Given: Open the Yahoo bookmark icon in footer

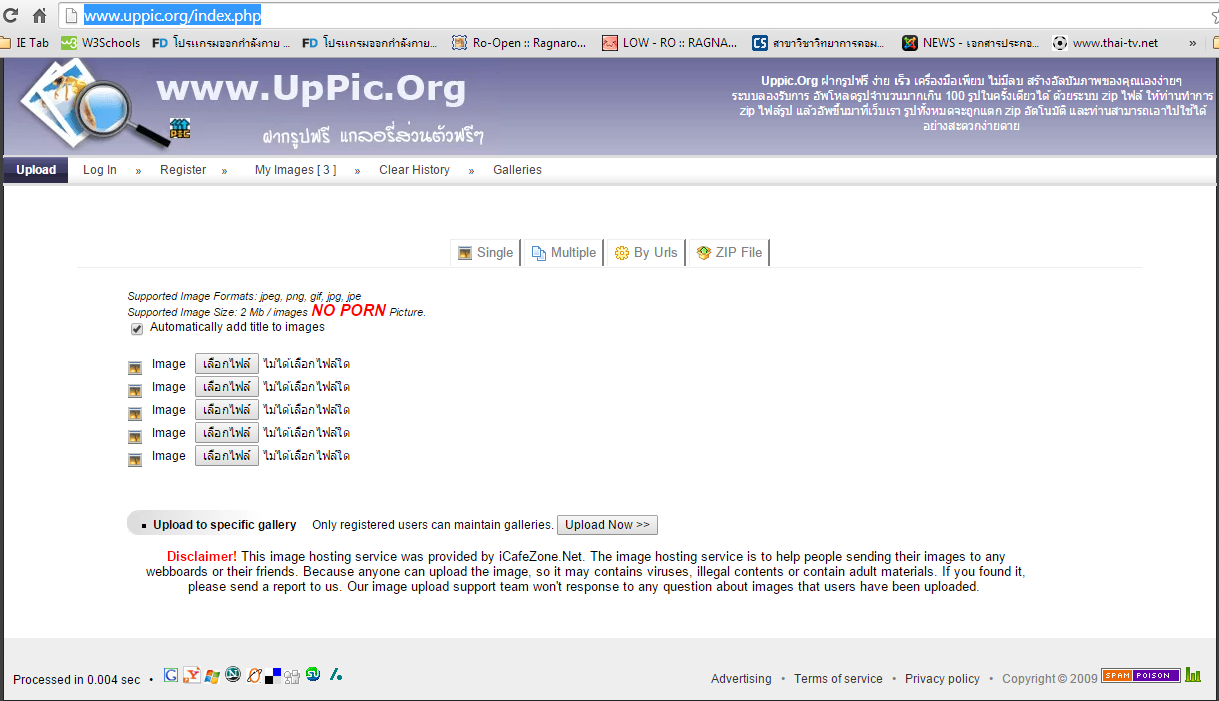Looking at the screenshot, I should pyautogui.click(x=191, y=675).
